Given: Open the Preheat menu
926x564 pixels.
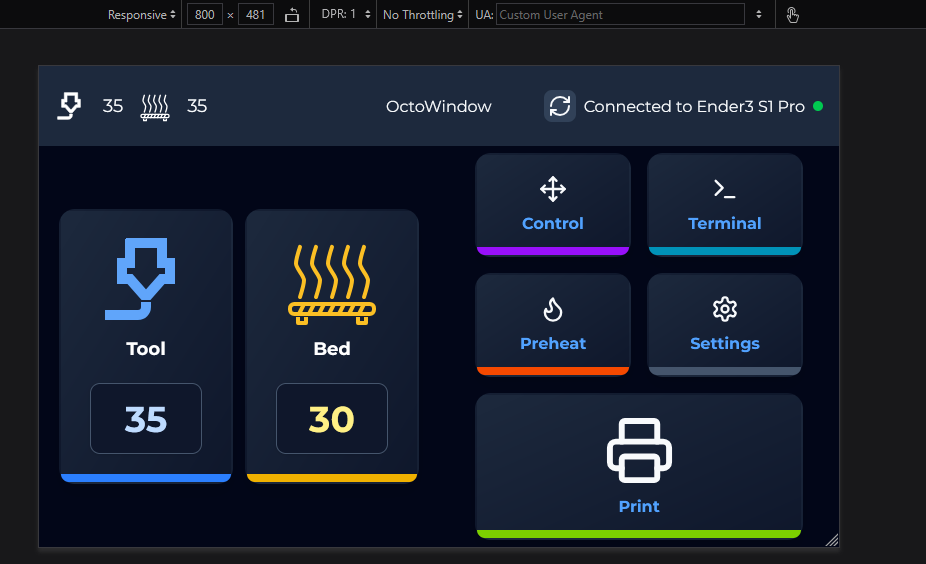Looking at the screenshot, I should pos(553,324).
